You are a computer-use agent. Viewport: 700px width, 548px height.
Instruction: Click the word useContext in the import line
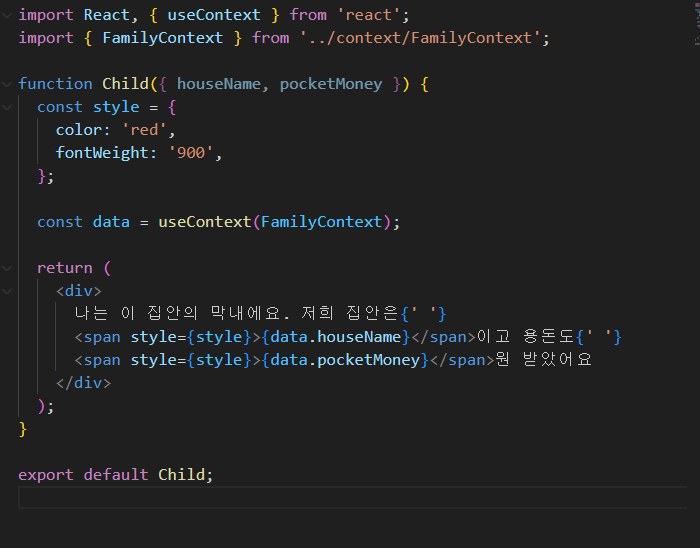click(214, 15)
